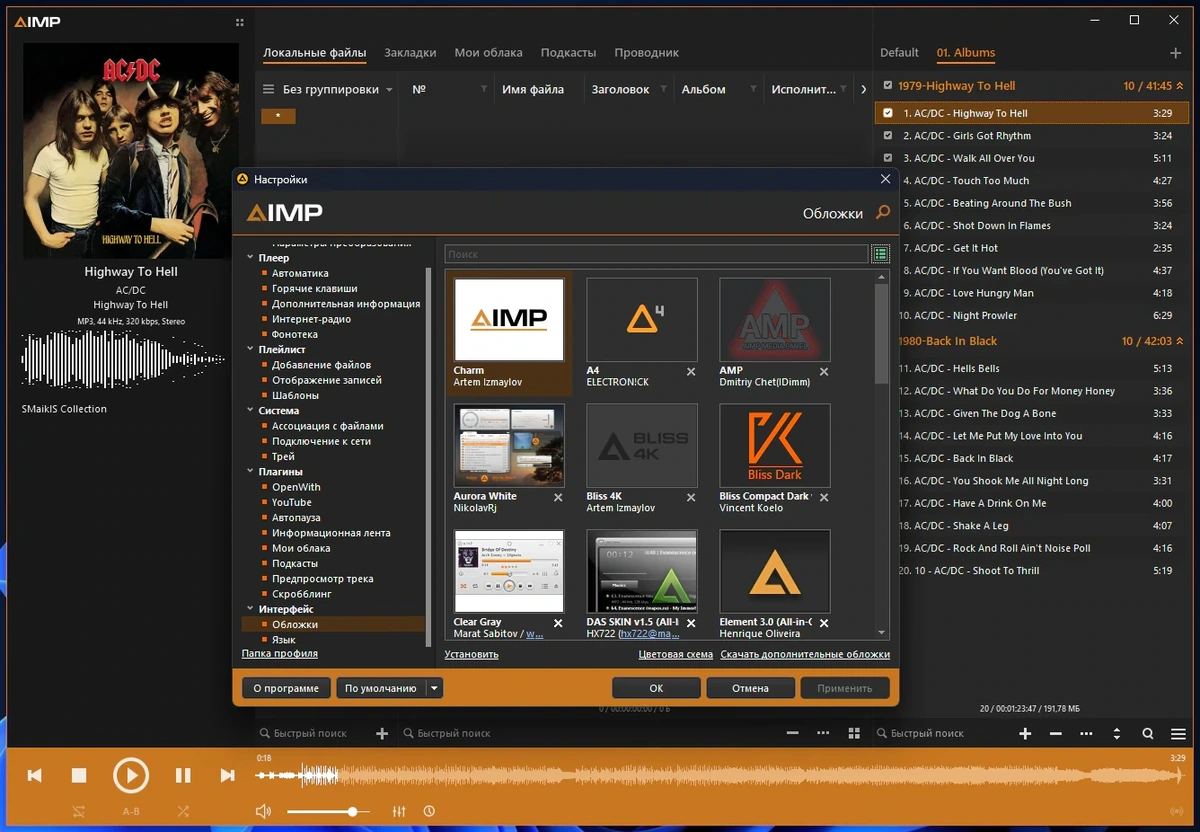1200x832 pixels.
Task: Open the Без группировки grouping dropdown
Action: (x=328, y=89)
